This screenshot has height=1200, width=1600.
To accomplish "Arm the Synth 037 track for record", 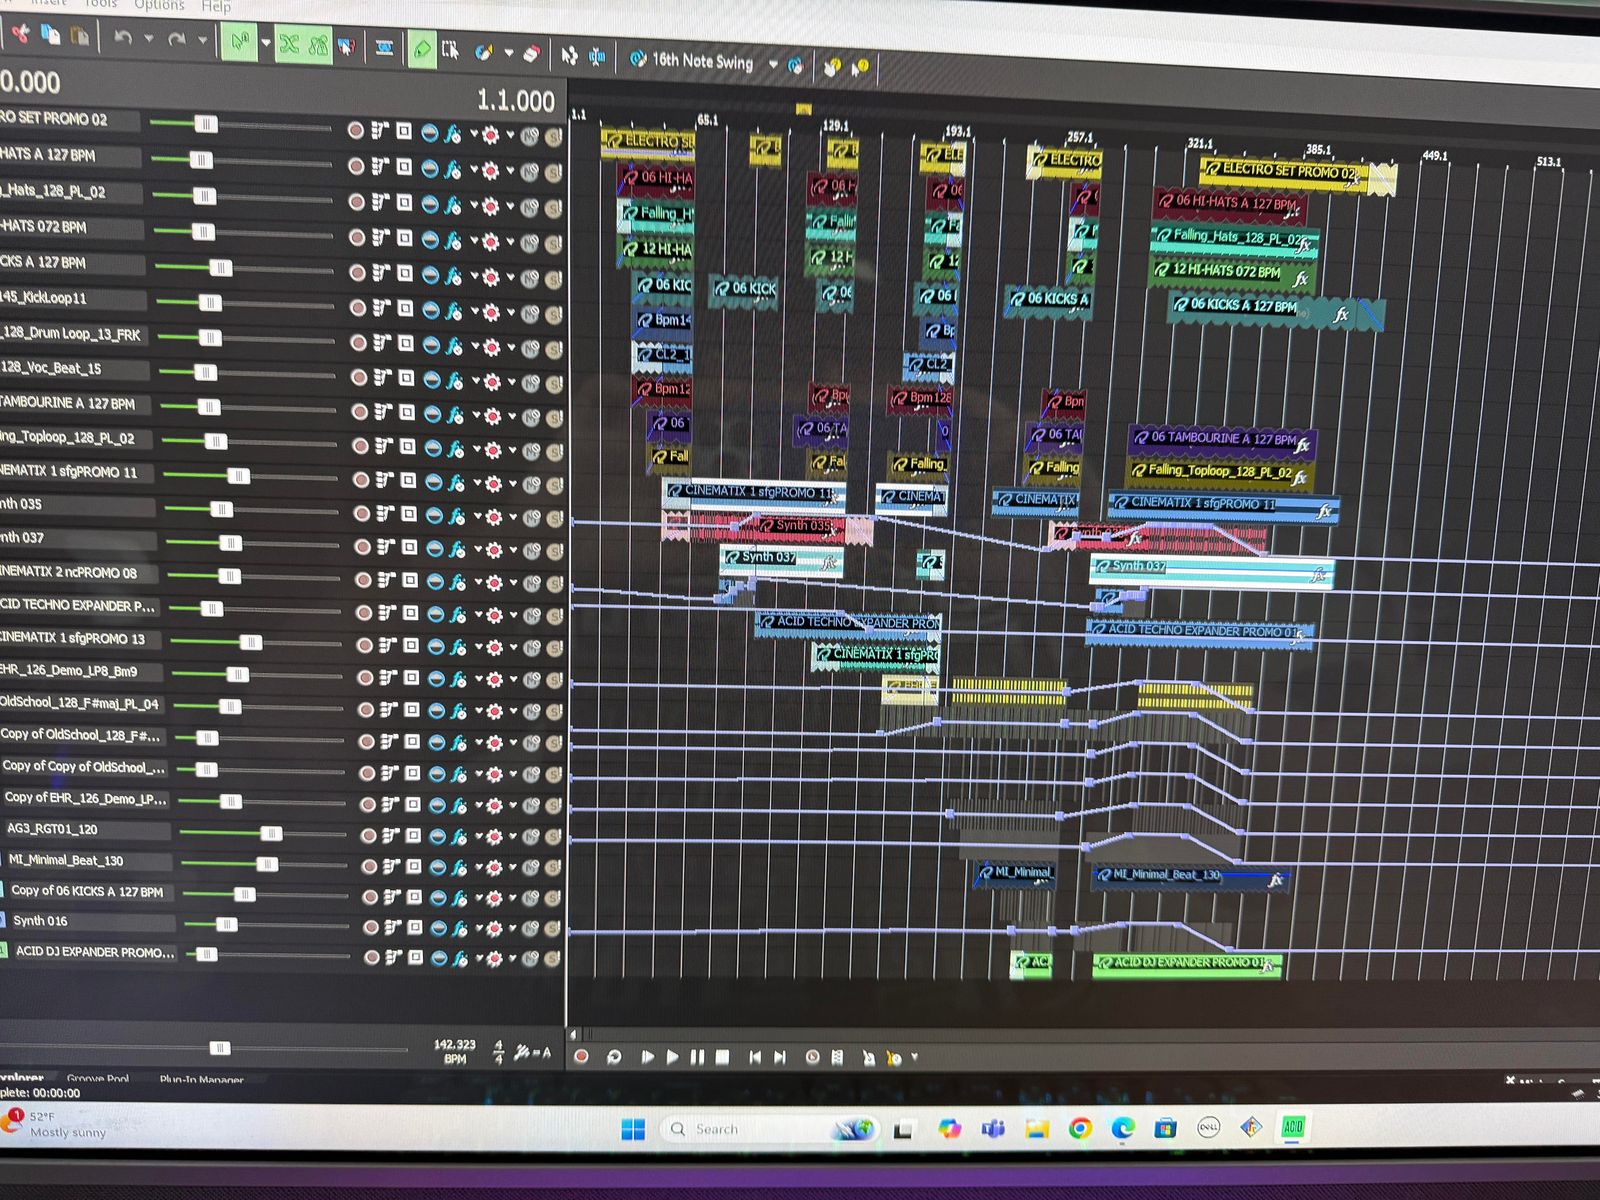I will [362, 548].
